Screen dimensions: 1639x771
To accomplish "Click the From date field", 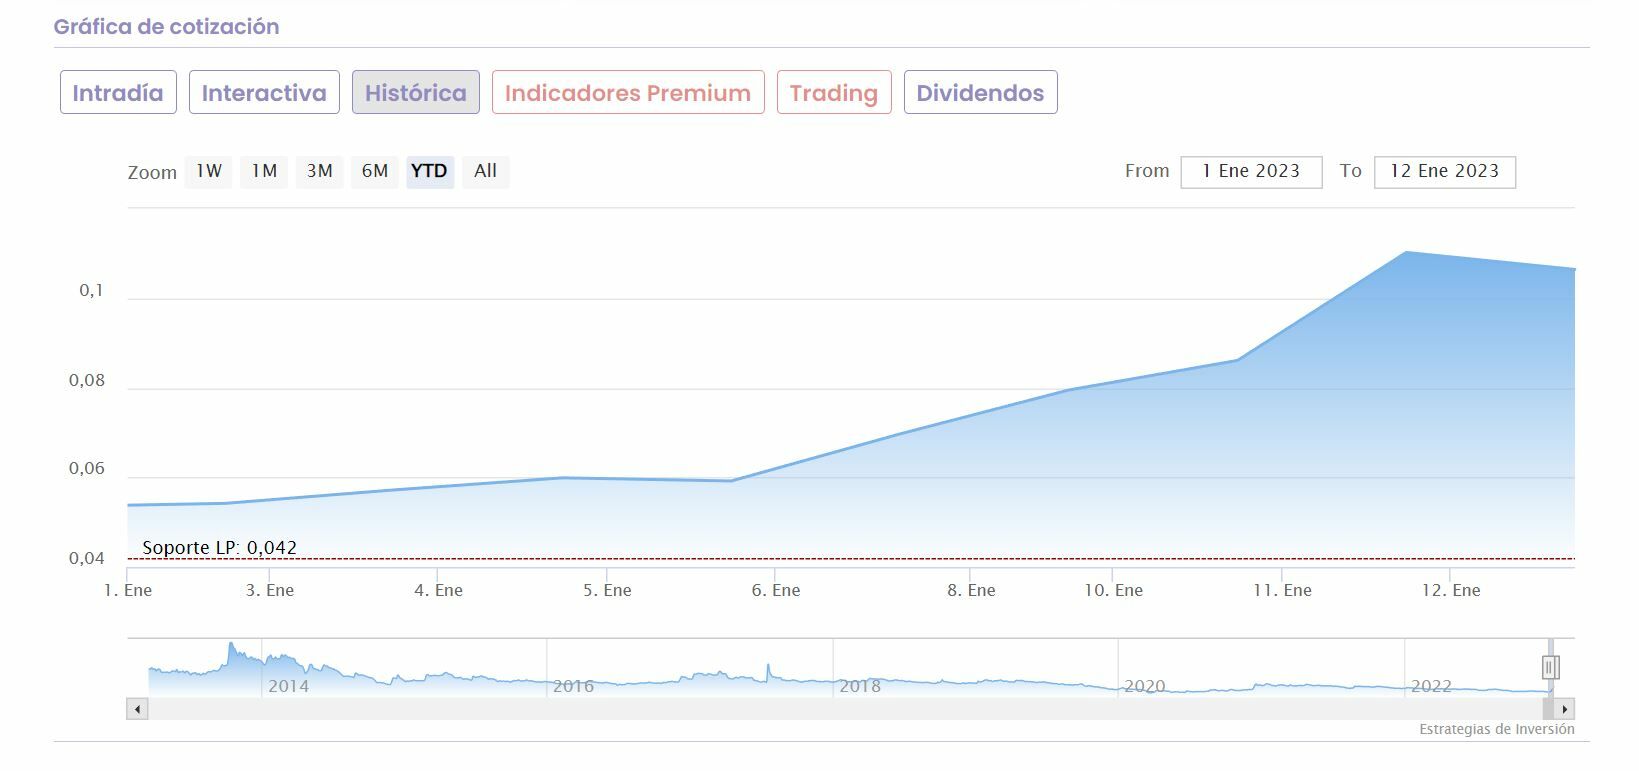I will pos(1251,171).
